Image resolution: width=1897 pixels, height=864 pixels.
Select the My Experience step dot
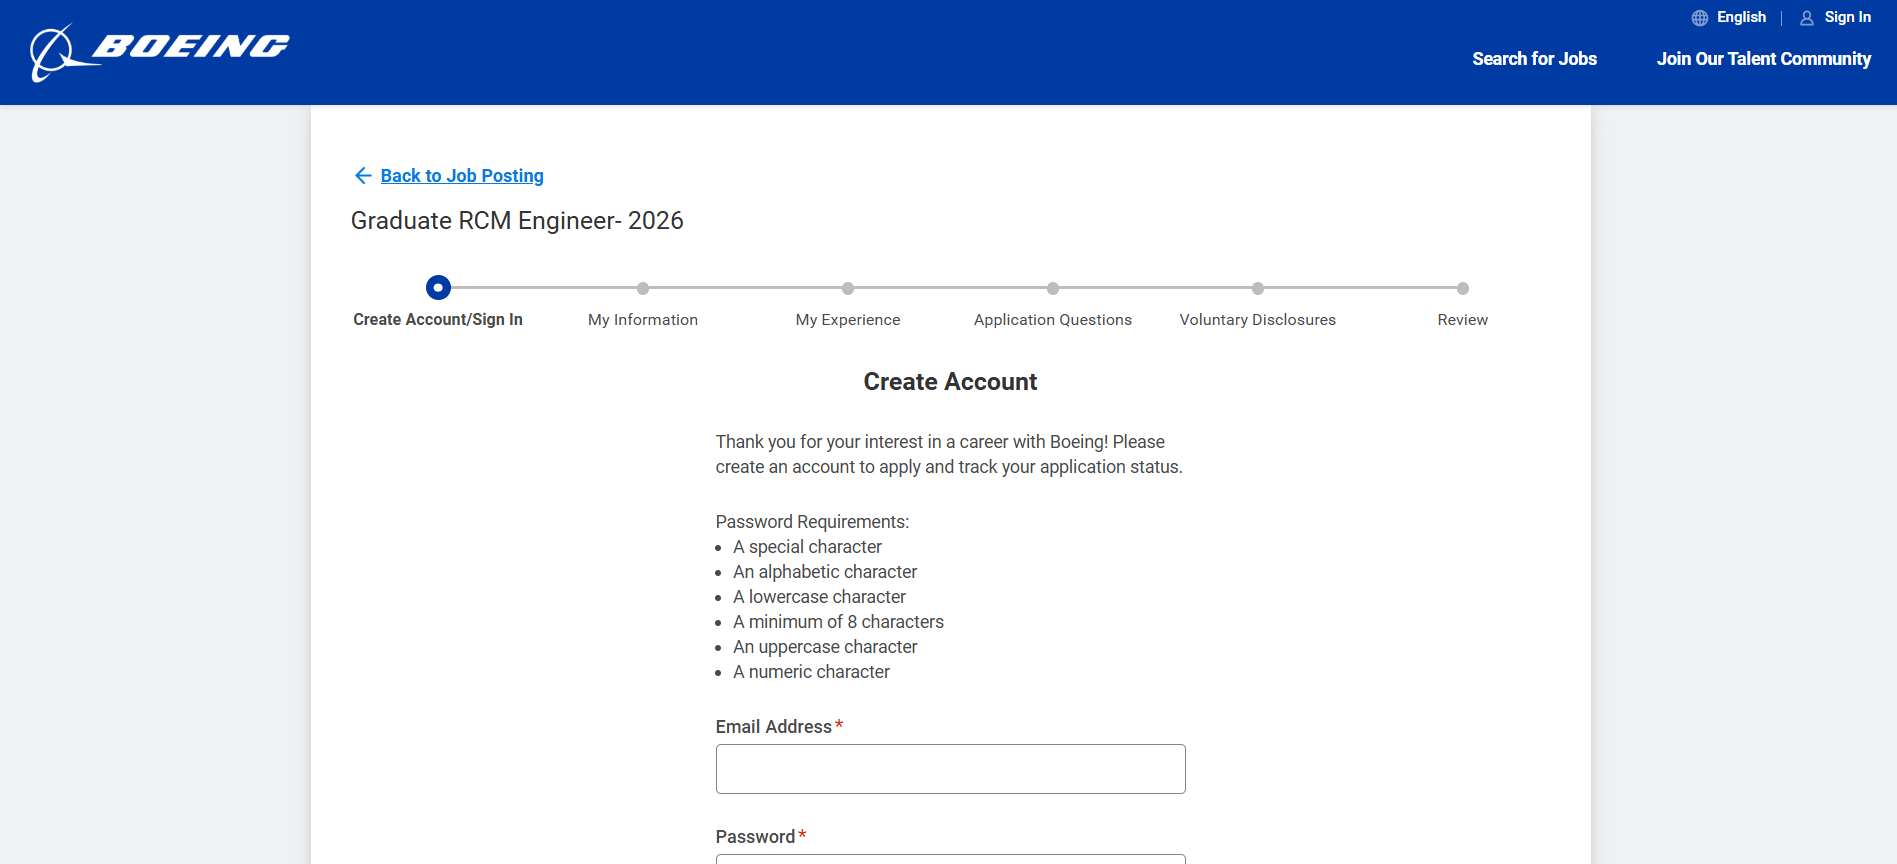pyautogui.click(x=848, y=288)
